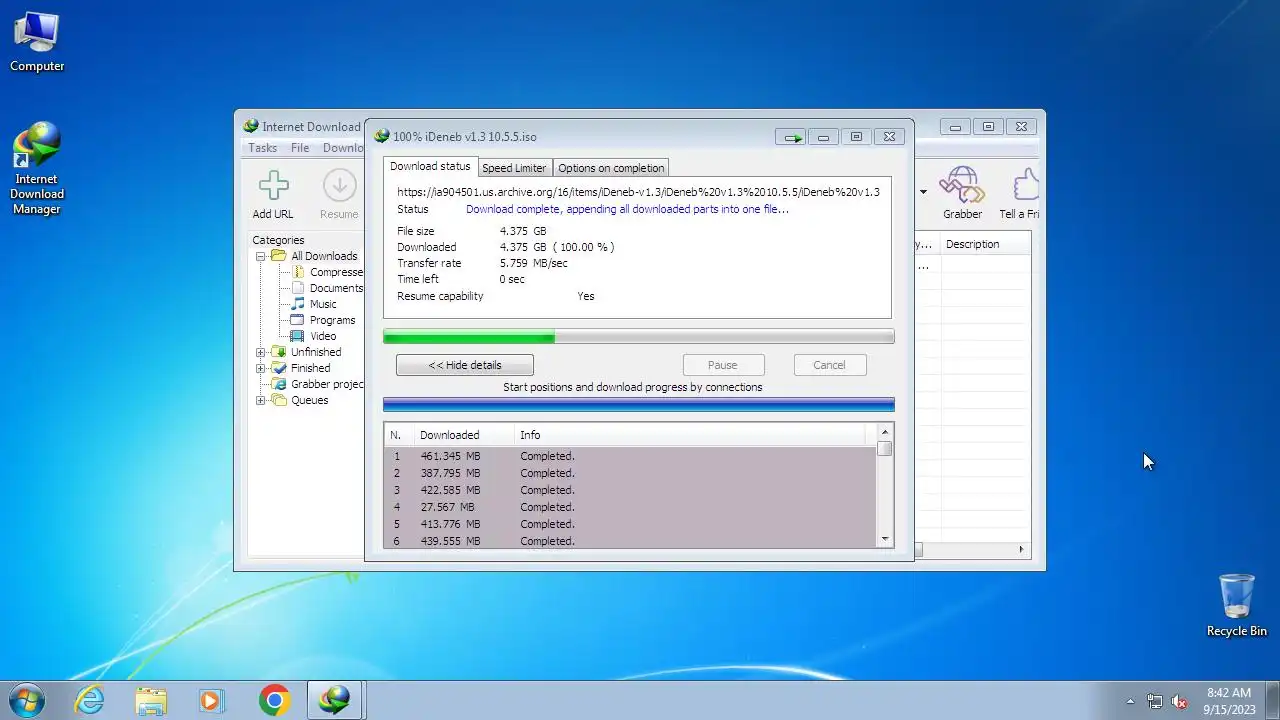
Task: Click the Pause button
Action: pos(722,365)
